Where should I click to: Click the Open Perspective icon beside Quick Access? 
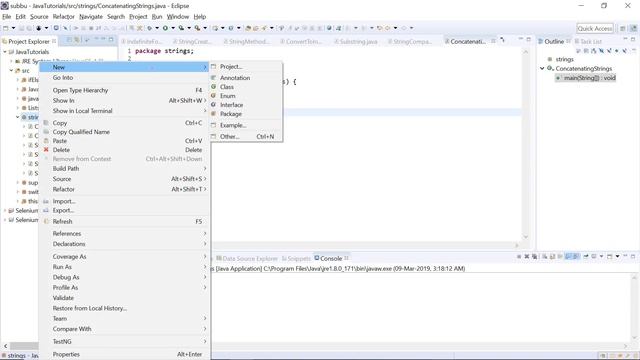pyautogui.click(x=623, y=28)
